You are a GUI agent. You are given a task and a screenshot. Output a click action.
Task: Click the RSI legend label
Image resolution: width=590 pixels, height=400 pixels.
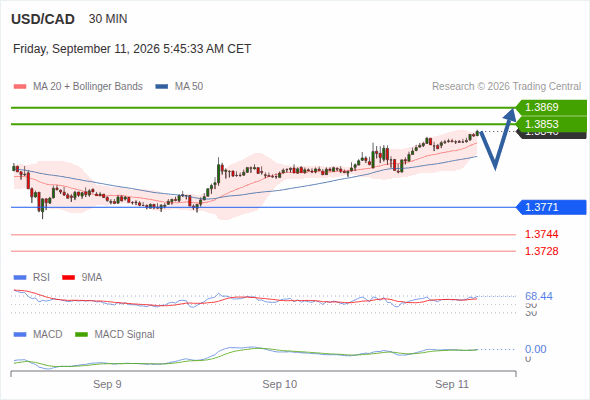coord(41,278)
